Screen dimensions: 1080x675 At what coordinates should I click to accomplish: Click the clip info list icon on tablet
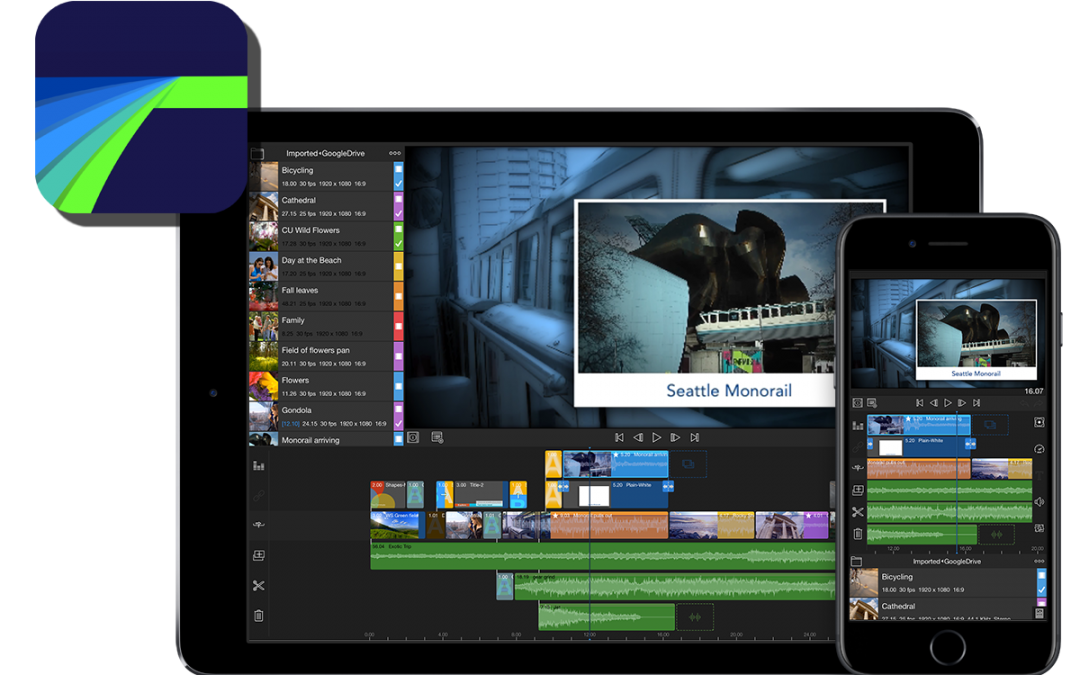[437, 437]
